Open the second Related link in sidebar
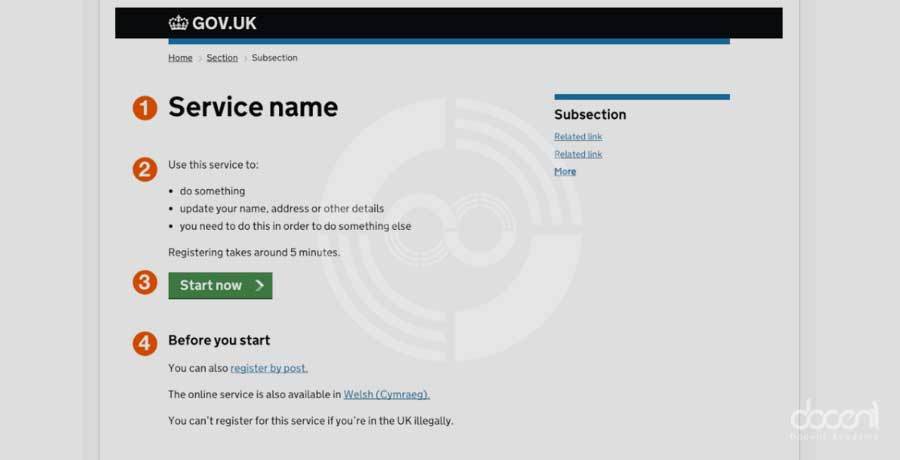900x460 pixels. 578,154
